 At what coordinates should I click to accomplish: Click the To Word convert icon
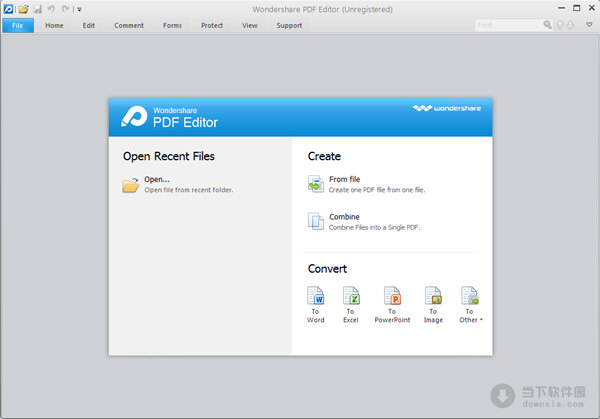click(316, 296)
